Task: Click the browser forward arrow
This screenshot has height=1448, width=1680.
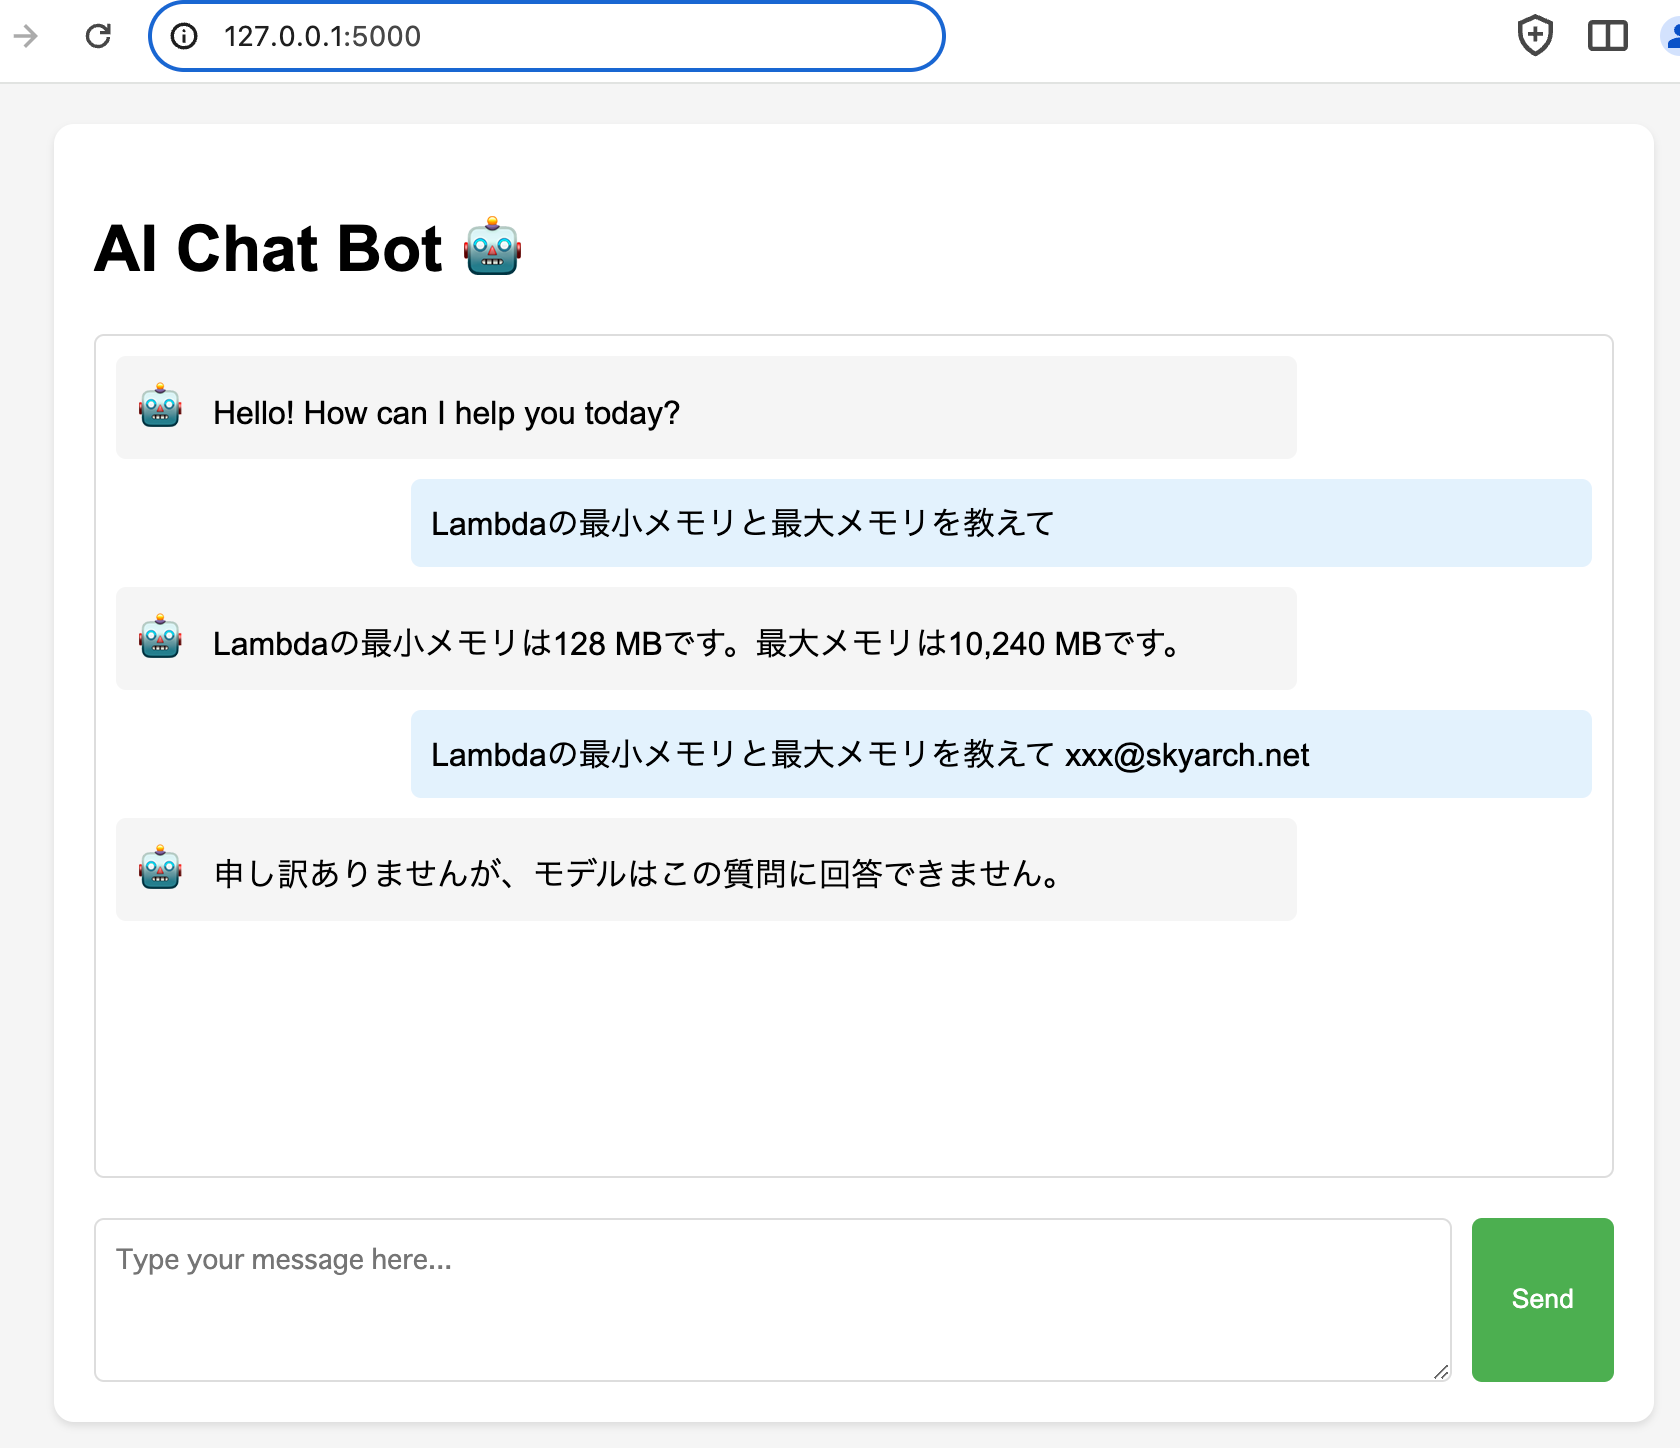Action: [x=25, y=36]
